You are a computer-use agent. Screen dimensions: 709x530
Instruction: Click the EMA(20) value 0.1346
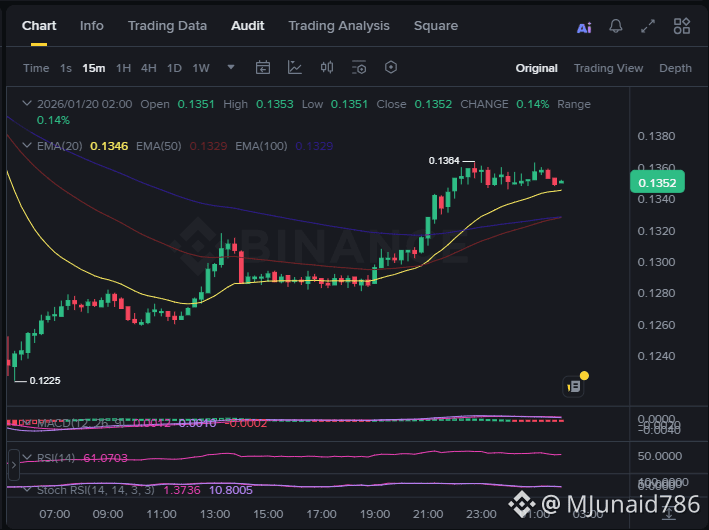point(109,146)
